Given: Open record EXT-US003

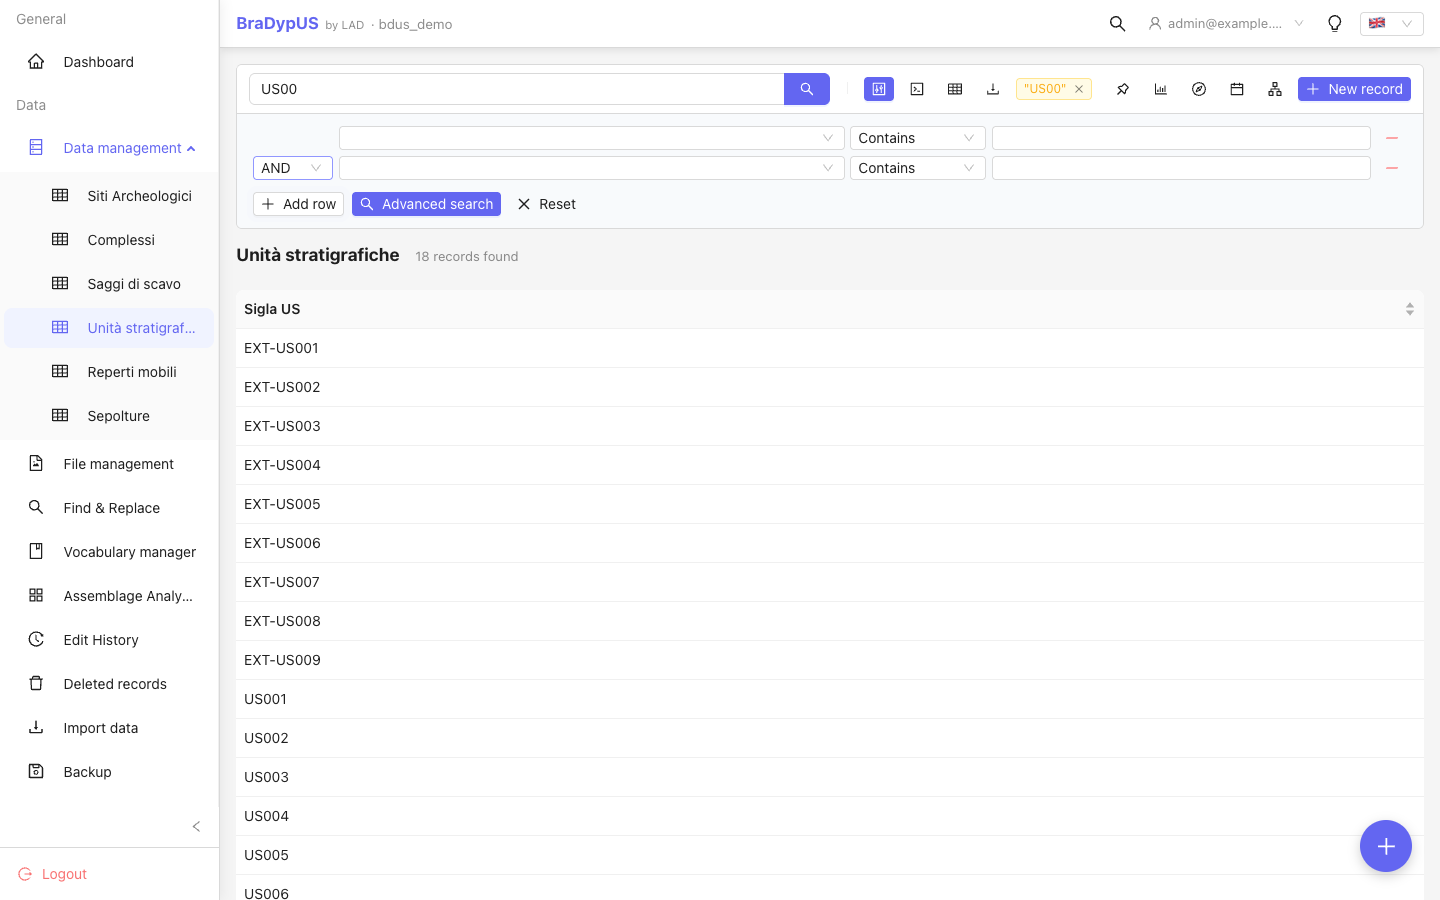Looking at the screenshot, I should [x=830, y=426].
